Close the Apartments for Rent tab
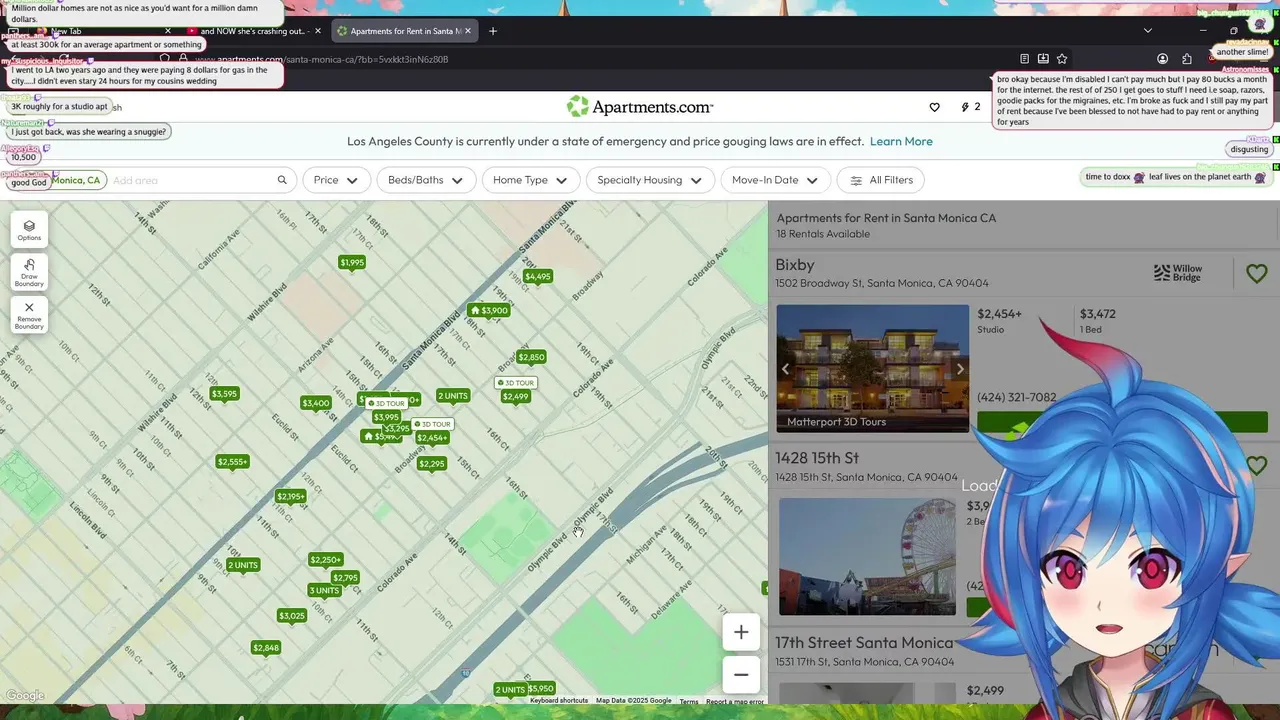The height and width of the screenshot is (720, 1280). (x=467, y=31)
